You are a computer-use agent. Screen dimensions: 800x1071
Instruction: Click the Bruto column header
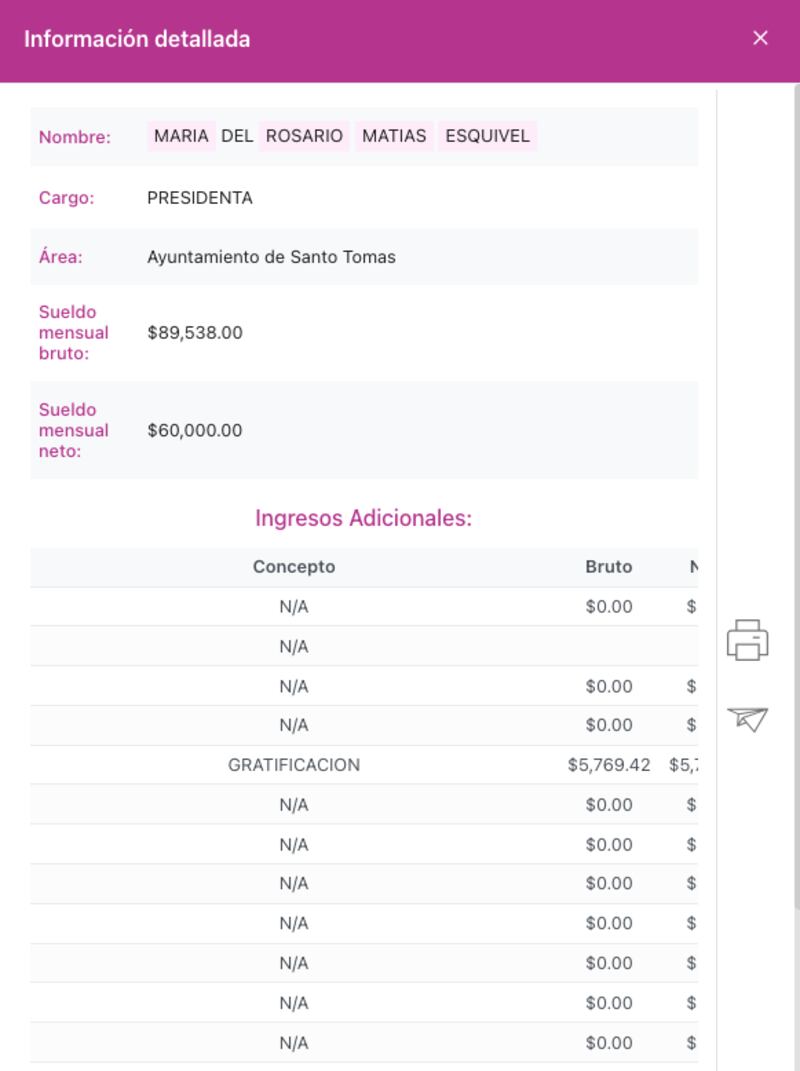tap(609, 567)
